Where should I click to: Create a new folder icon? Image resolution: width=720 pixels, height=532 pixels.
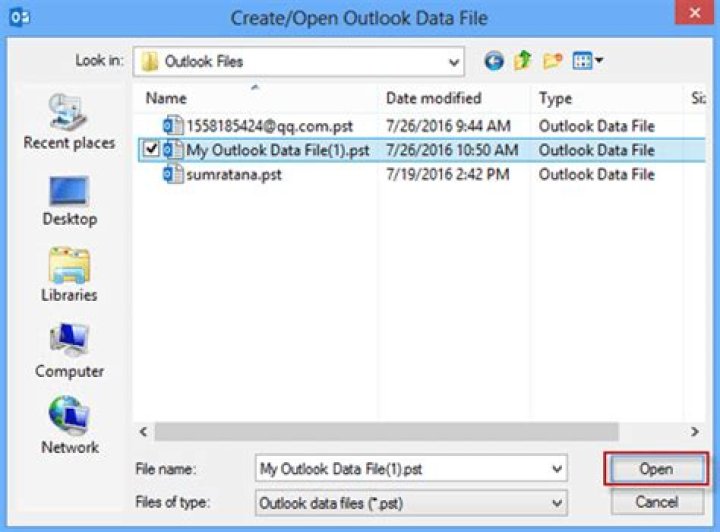coord(551,62)
